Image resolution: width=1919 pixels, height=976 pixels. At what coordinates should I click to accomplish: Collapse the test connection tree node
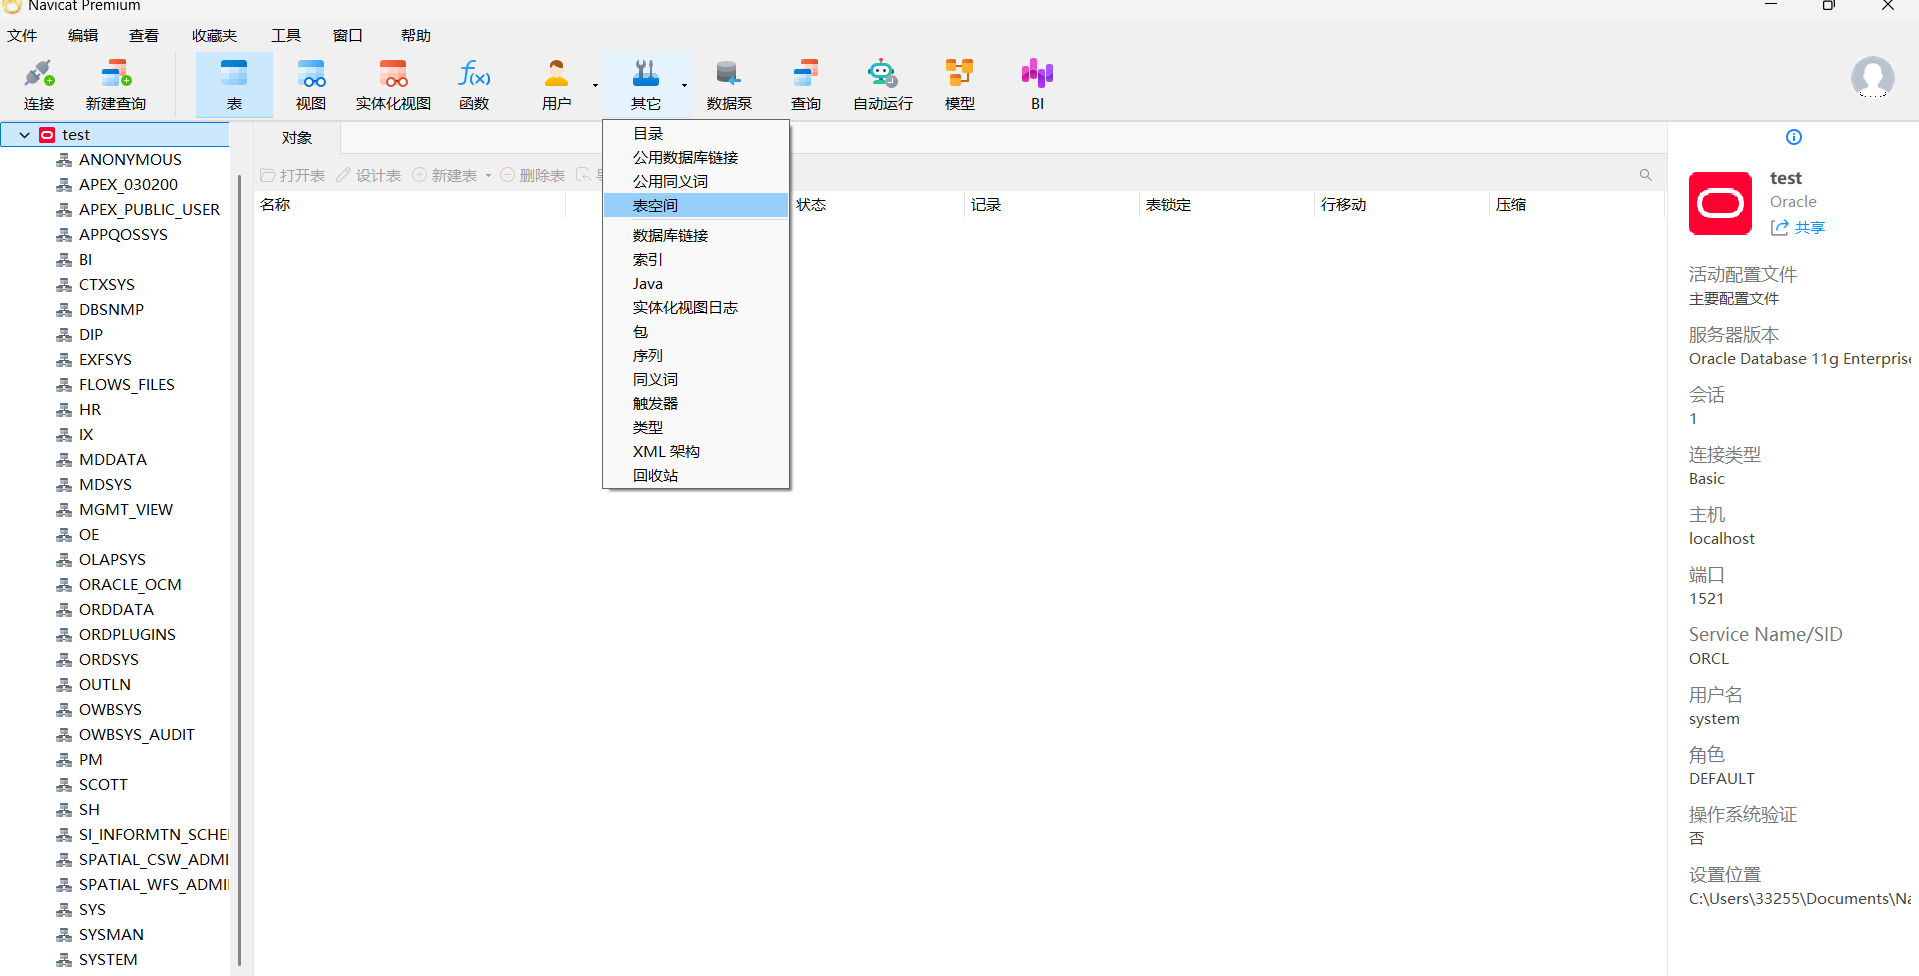point(24,135)
